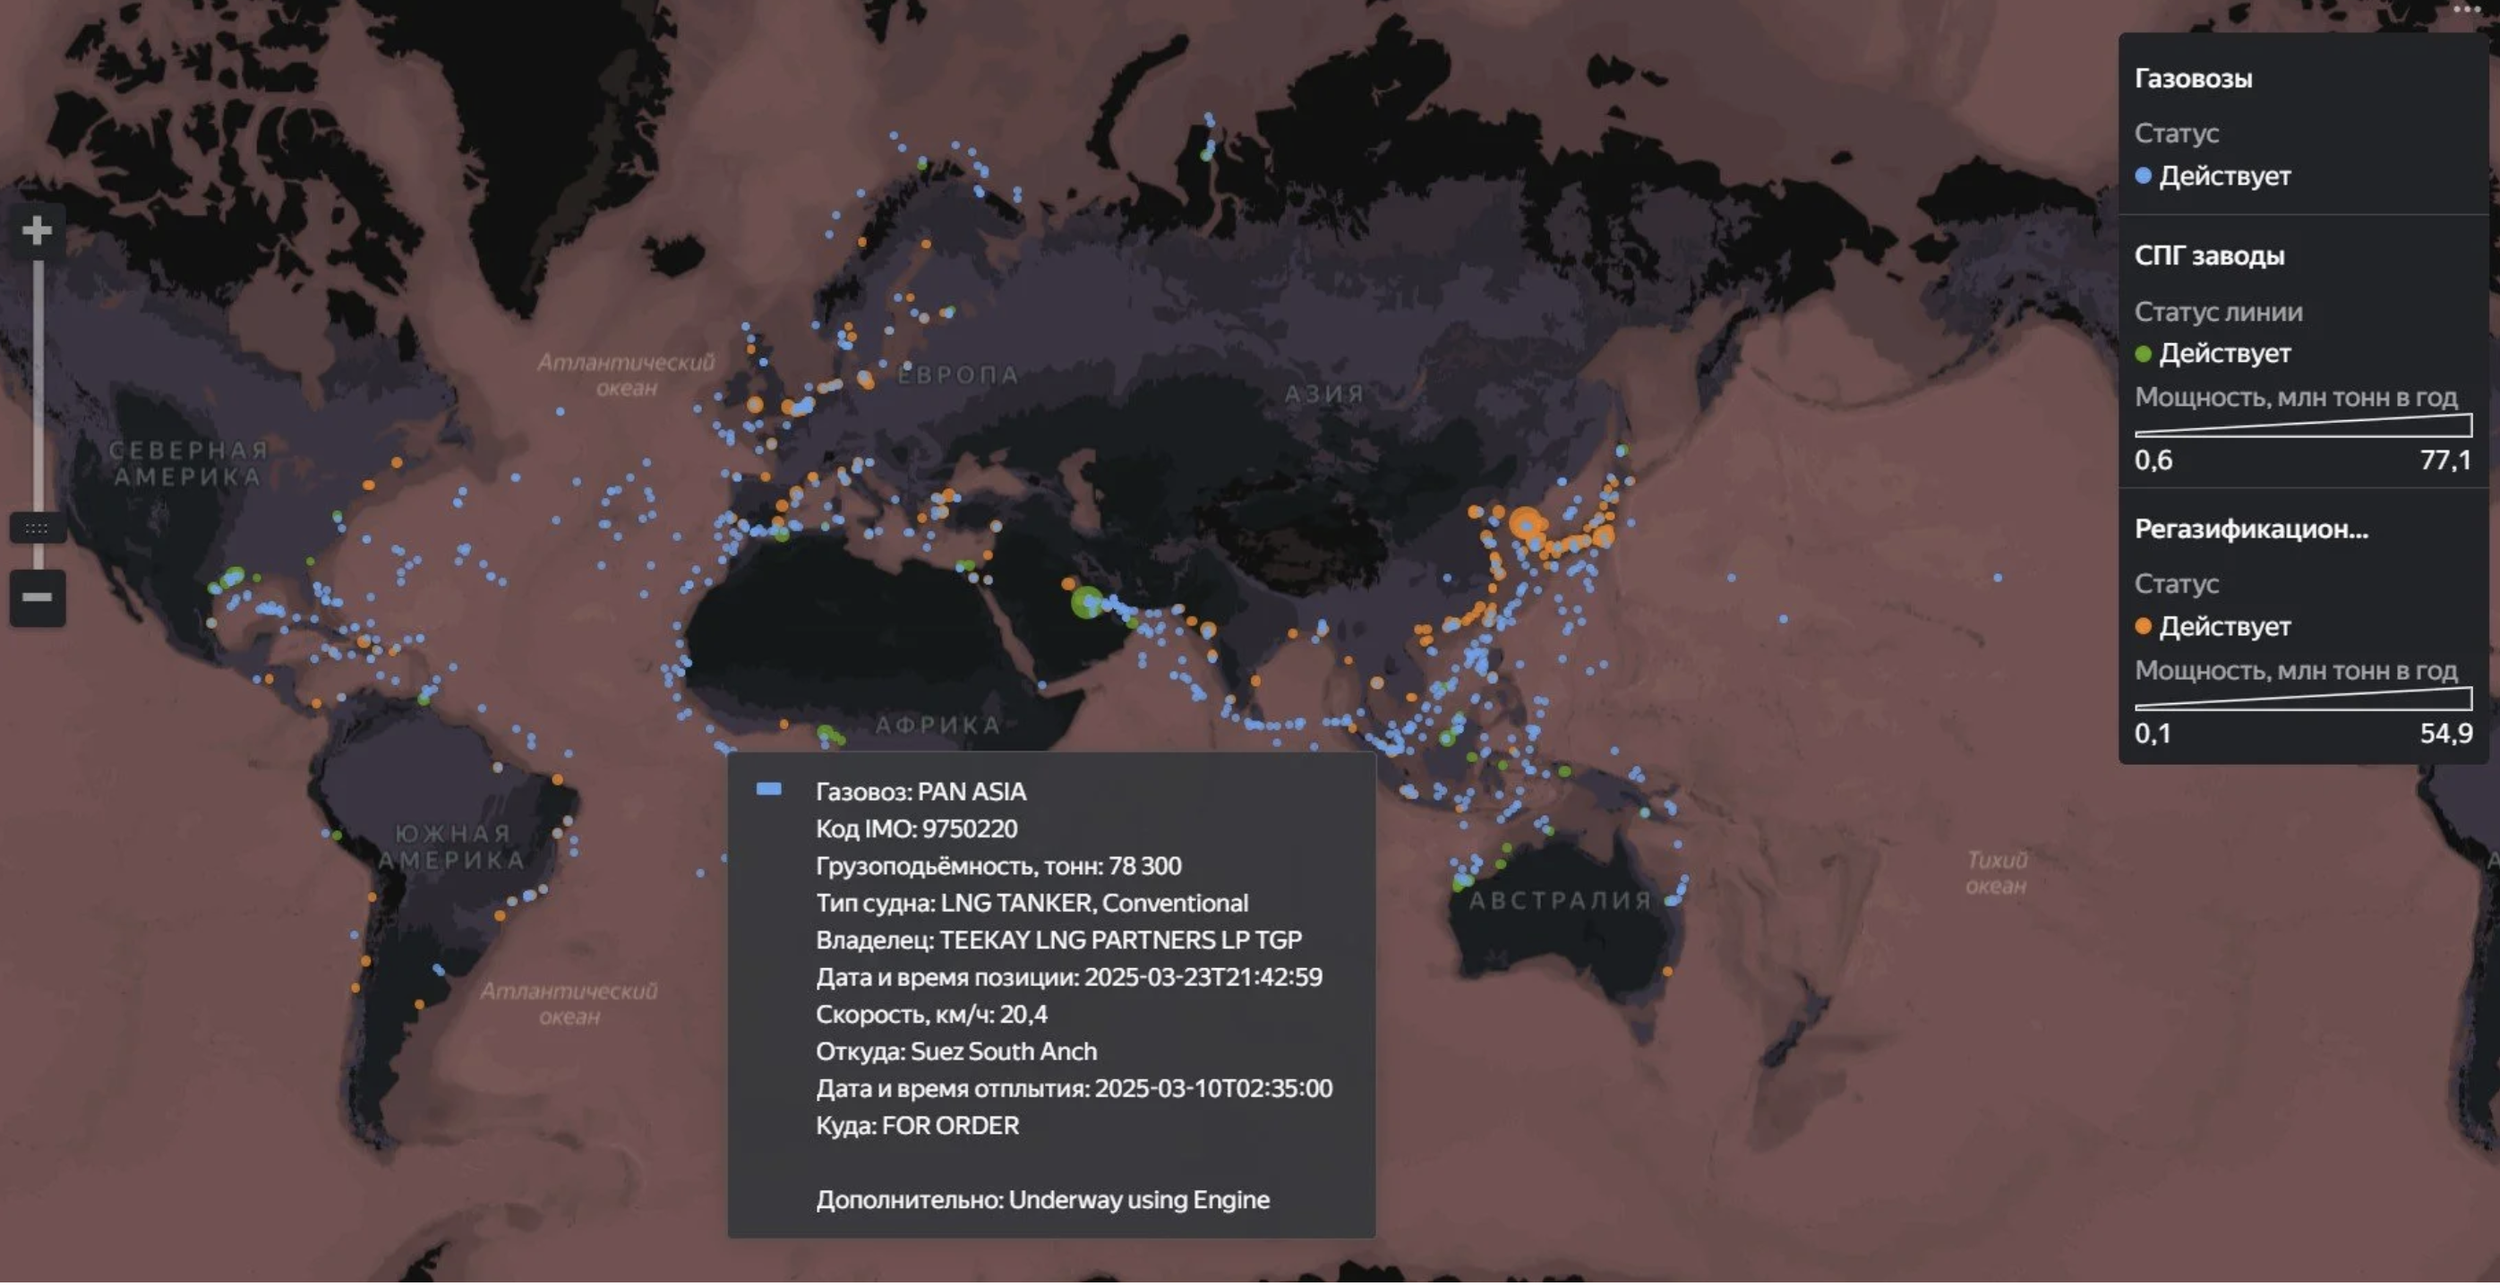Image resolution: width=2500 pixels, height=1288 pixels.
Task: Click the Газовозы legend heading
Action: click(x=2193, y=79)
